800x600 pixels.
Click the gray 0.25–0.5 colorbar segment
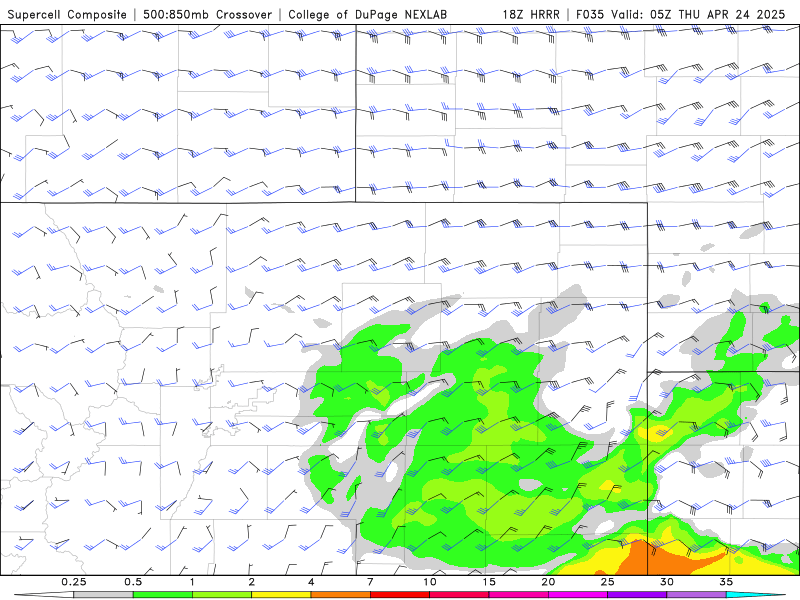103,595
